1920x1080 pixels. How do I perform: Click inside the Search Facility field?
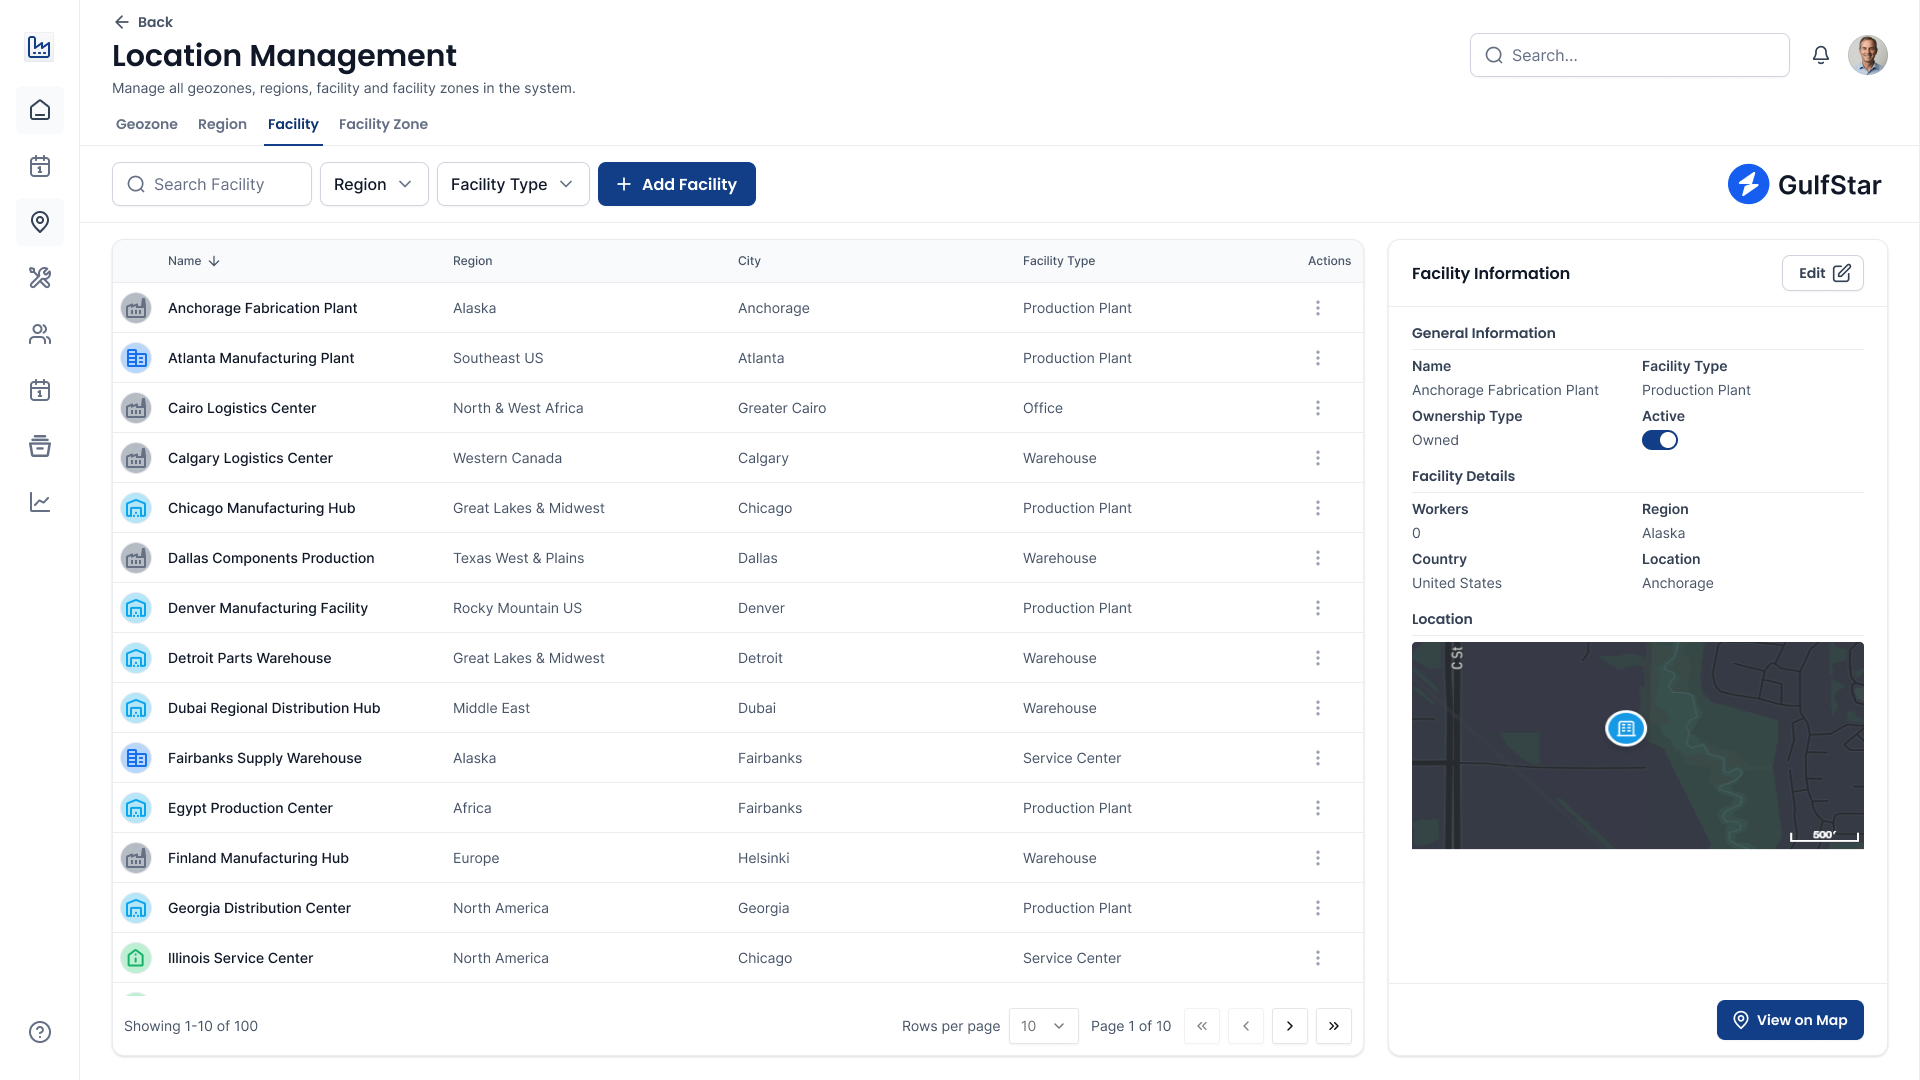tap(211, 184)
